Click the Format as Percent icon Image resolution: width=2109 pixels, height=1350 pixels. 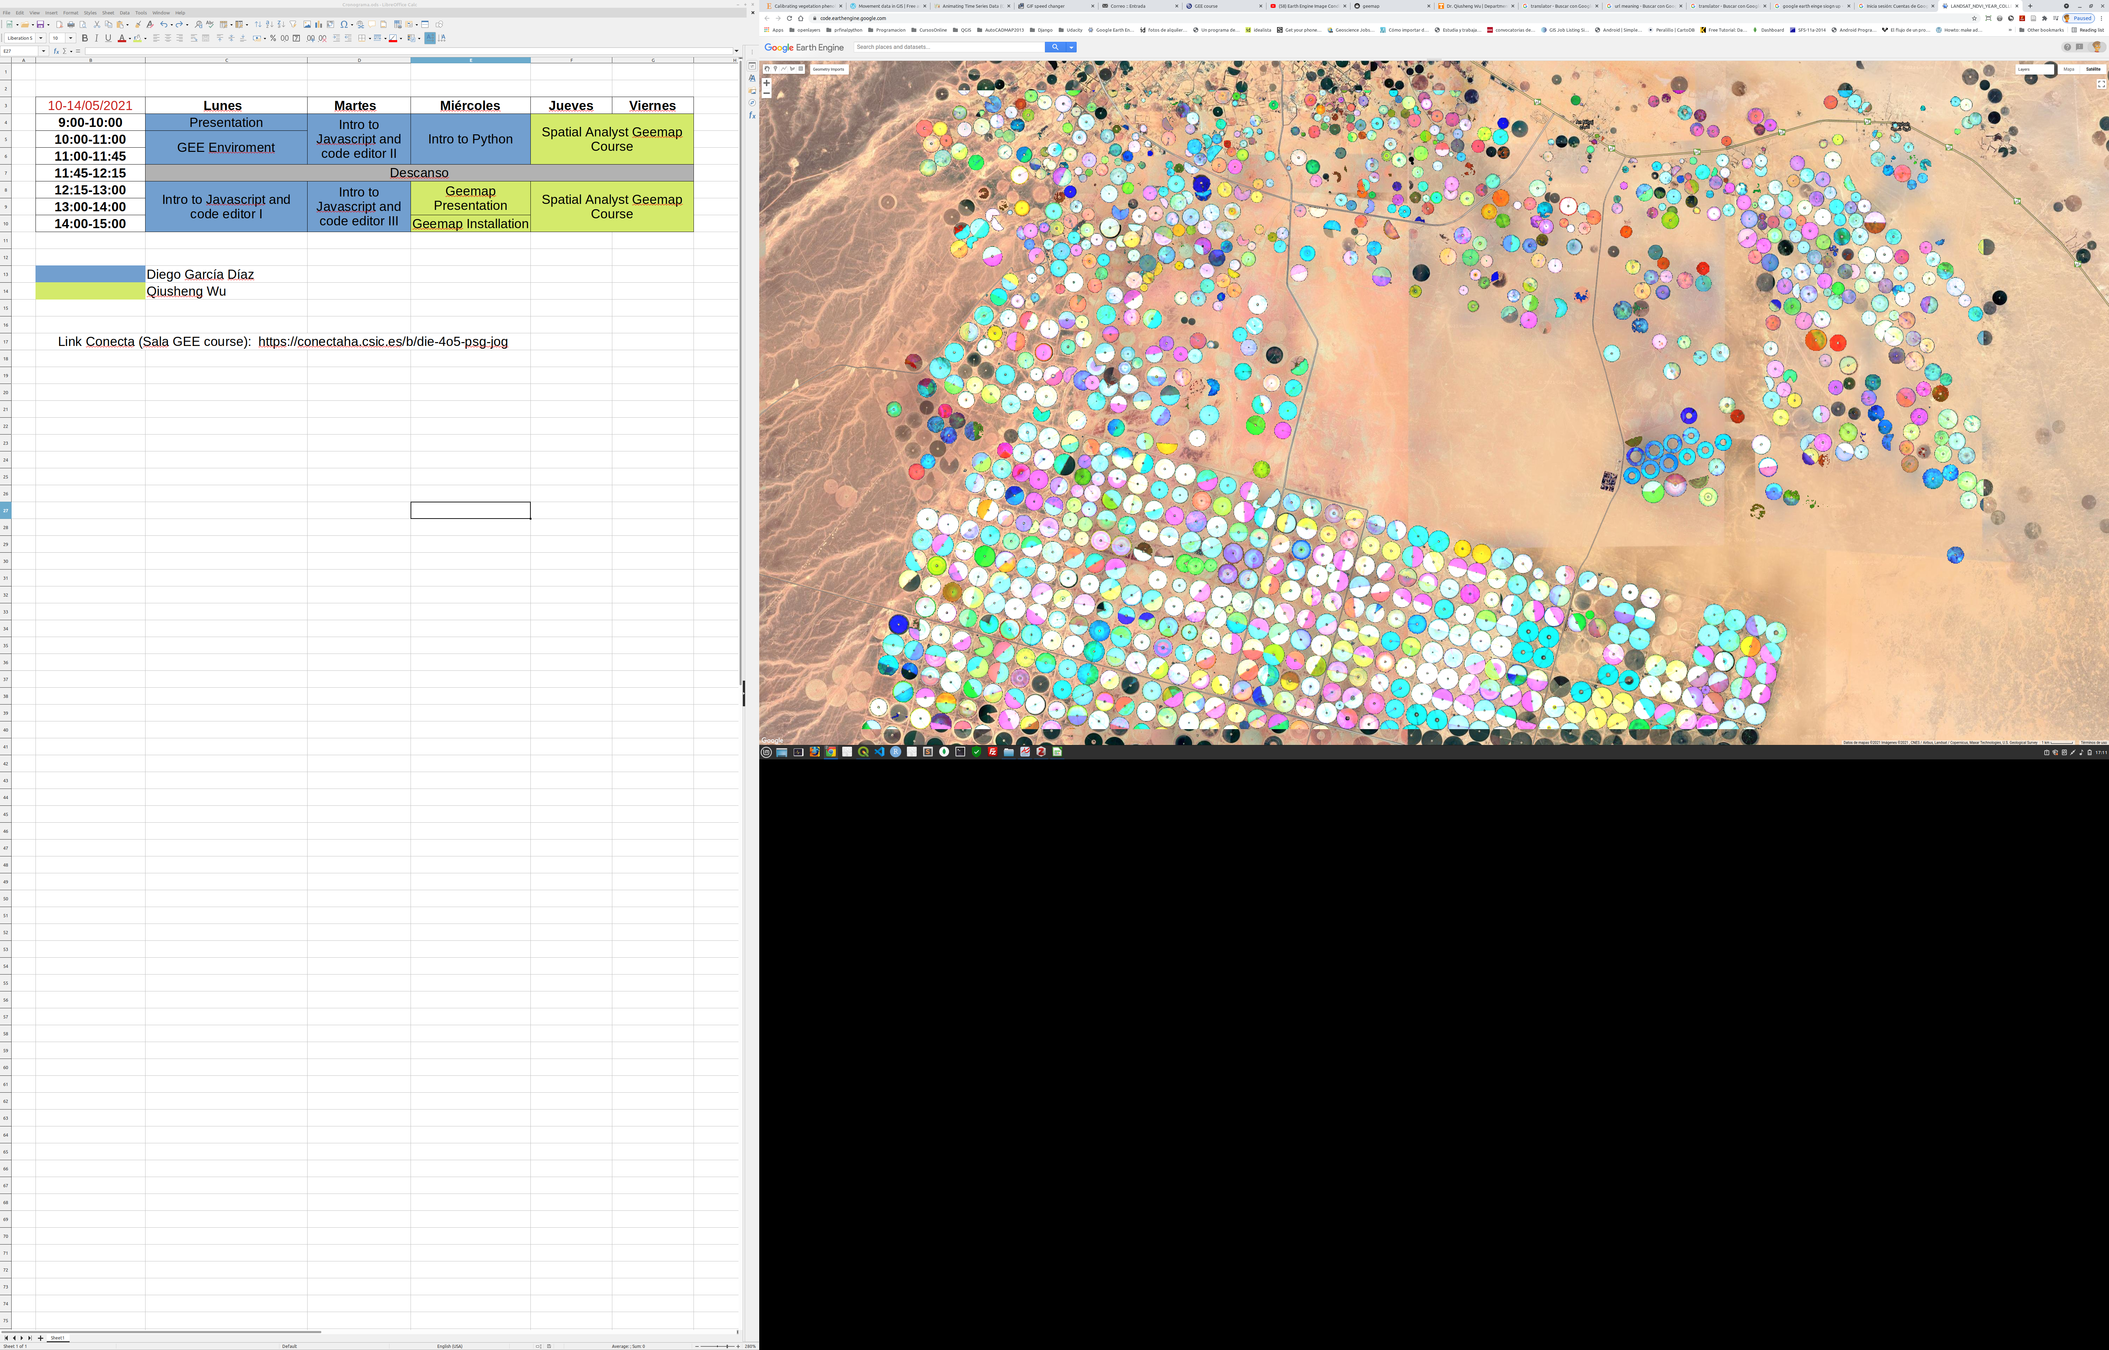[273, 38]
